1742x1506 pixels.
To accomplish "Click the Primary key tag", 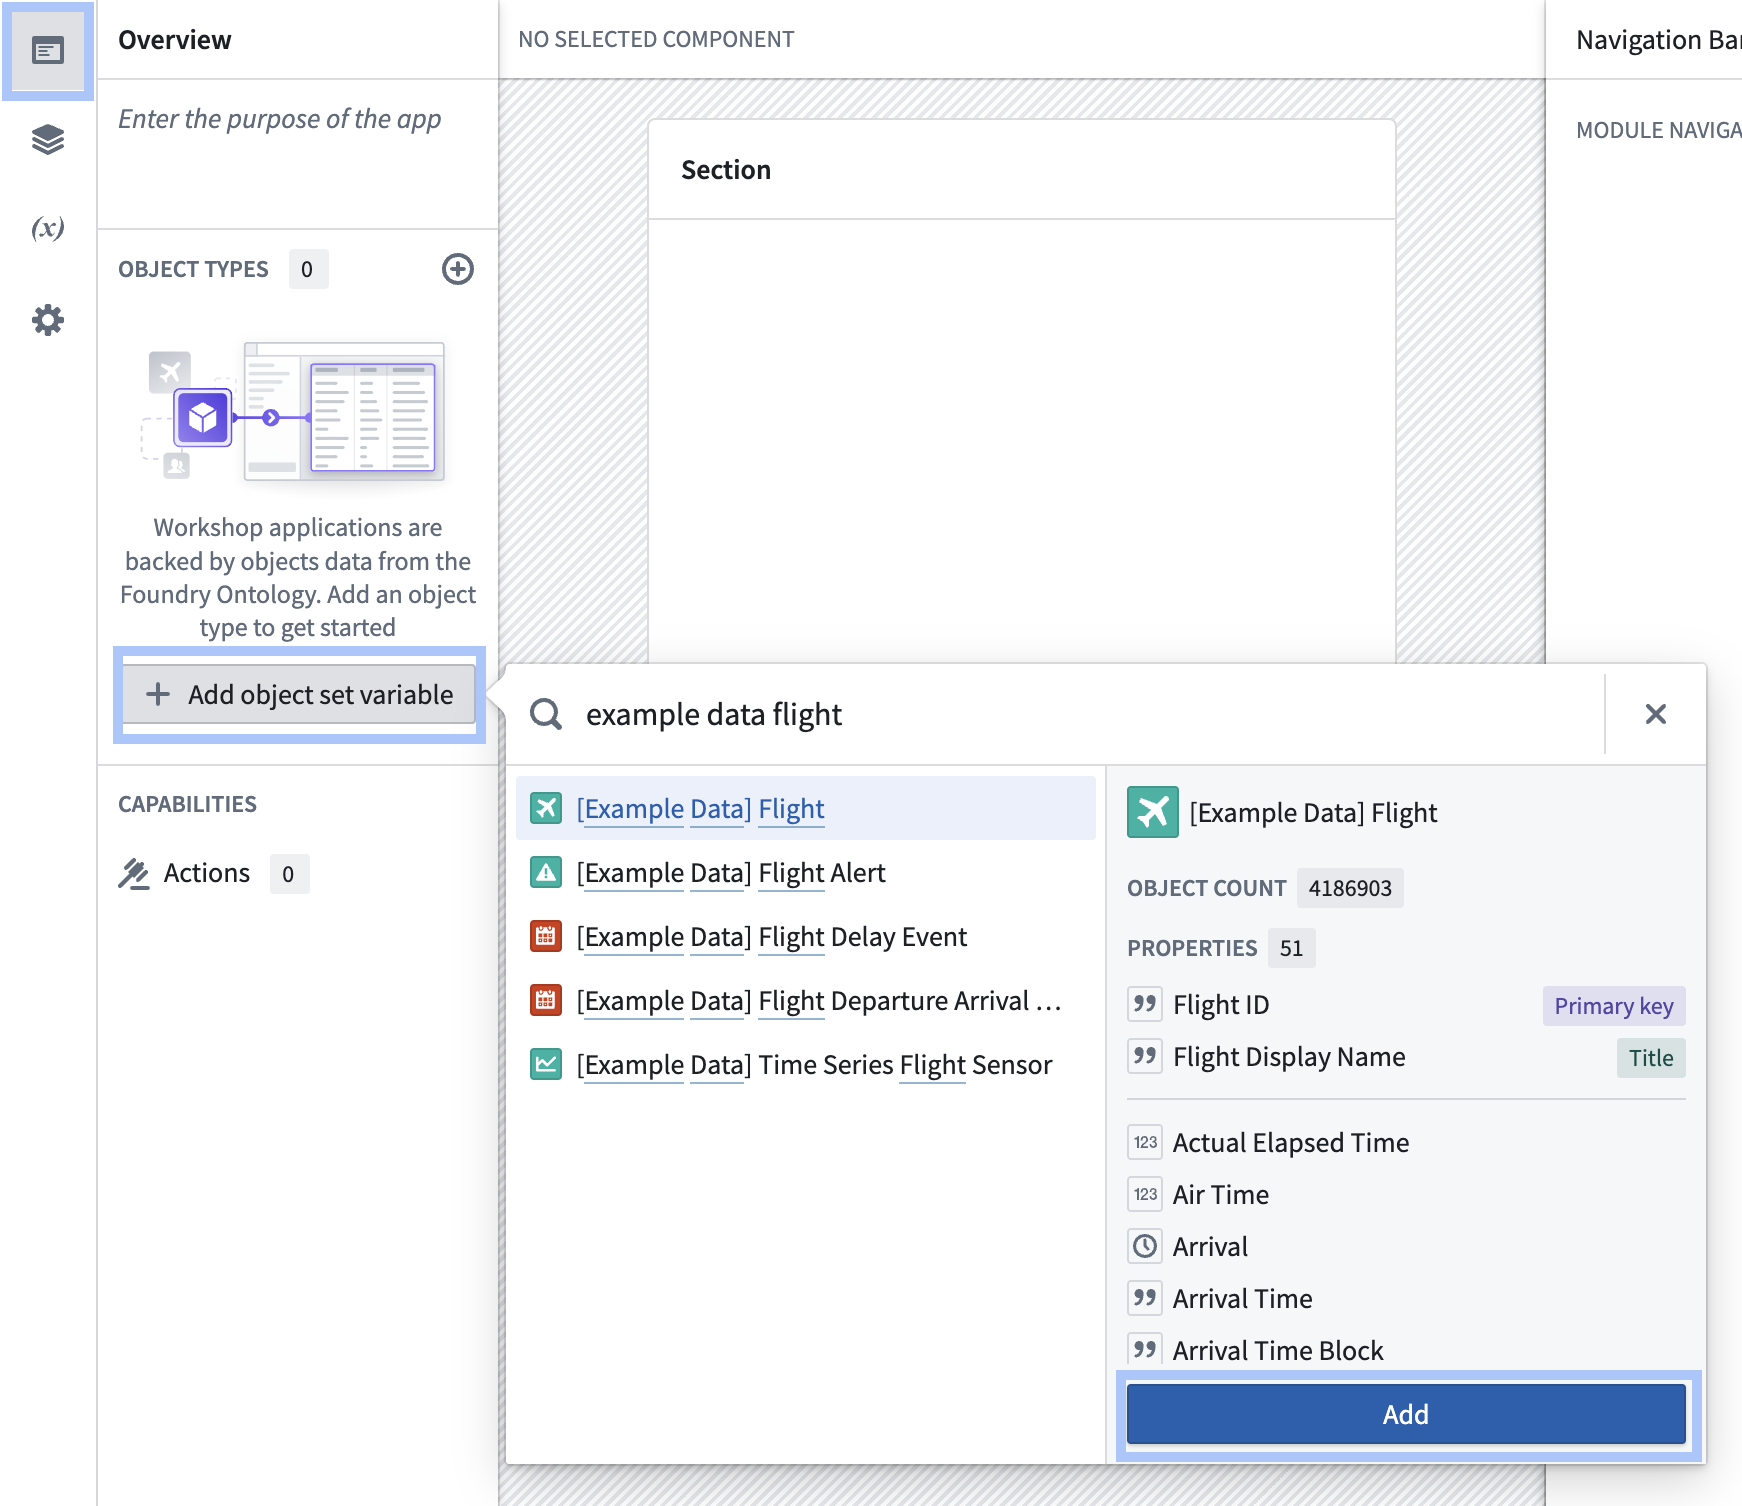I will [x=1614, y=1006].
